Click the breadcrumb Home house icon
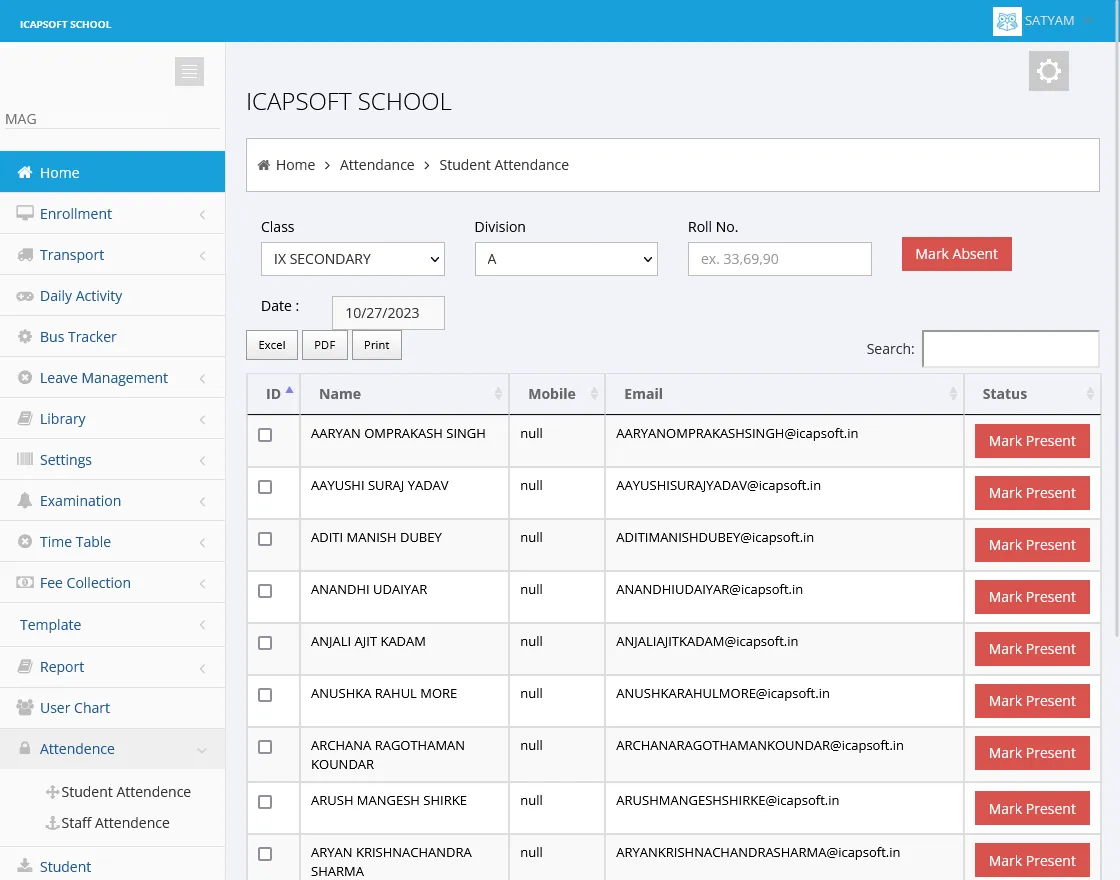1120x880 pixels. pos(264,165)
